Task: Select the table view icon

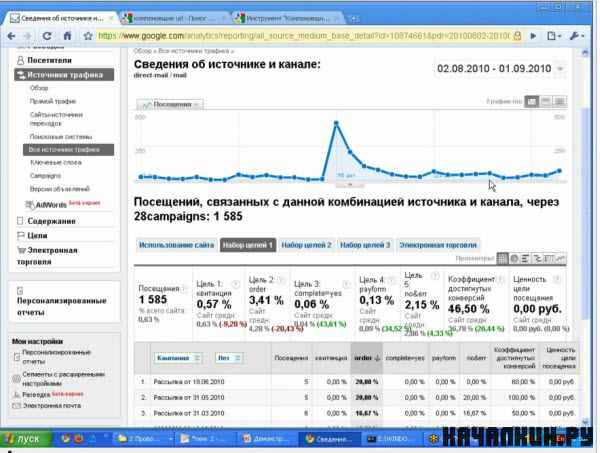Action: [502, 259]
